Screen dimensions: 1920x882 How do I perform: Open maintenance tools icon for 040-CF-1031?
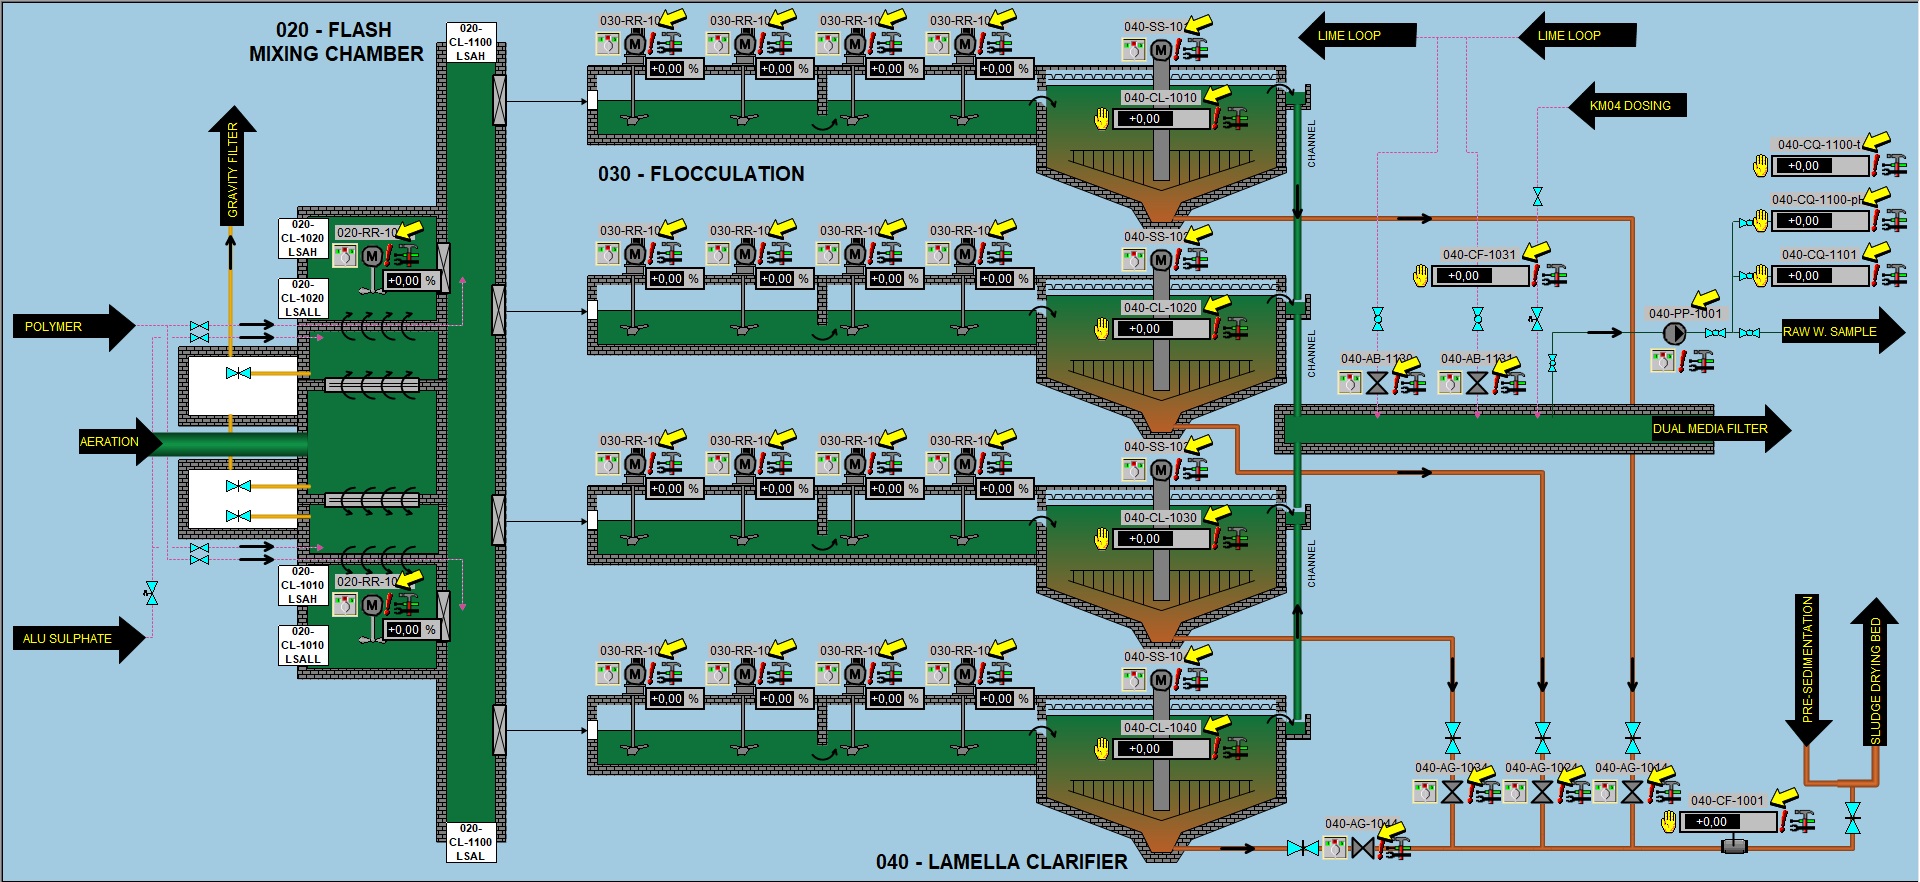(x=1554, y=275)
